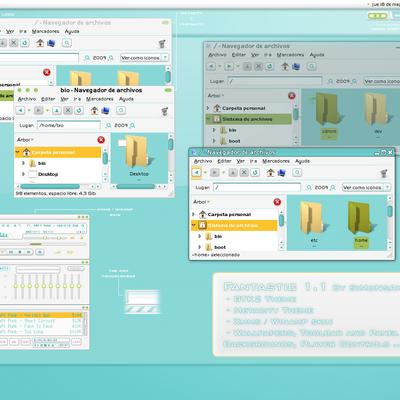Image resolution: width=400 pixels, height=400 pixels.
Task: Click Forward arrow in the teal-titled front window
Action: [215, 172]
